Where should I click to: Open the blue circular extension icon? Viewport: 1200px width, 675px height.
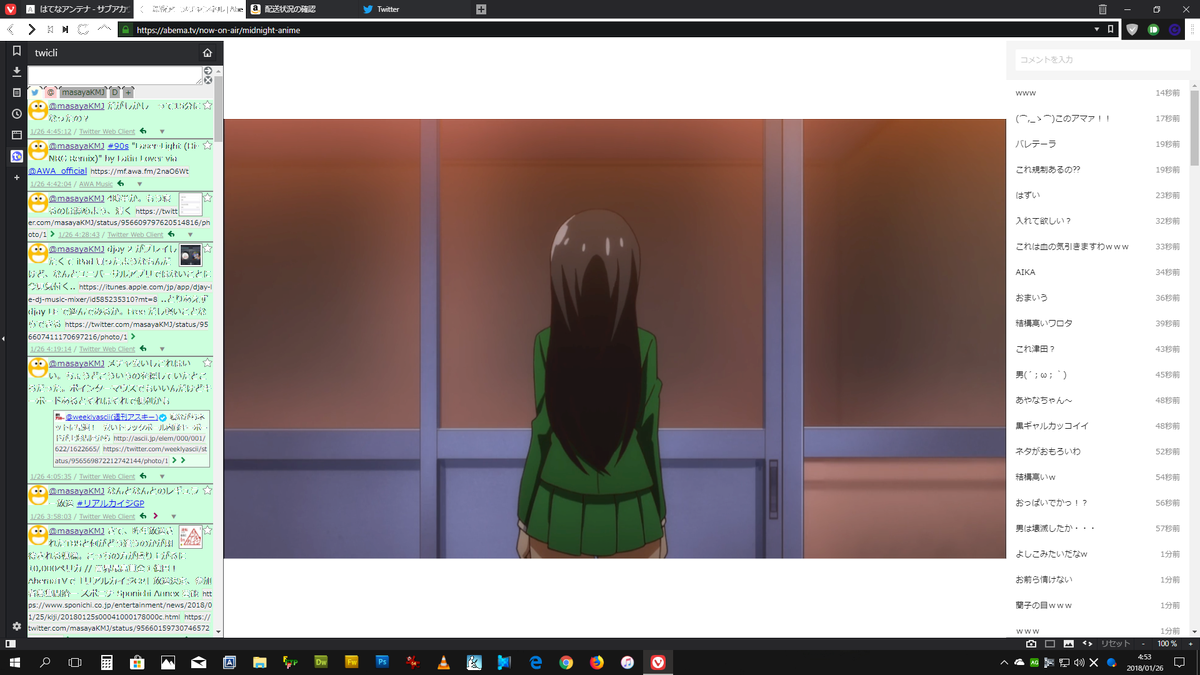tap(1174, 30)
